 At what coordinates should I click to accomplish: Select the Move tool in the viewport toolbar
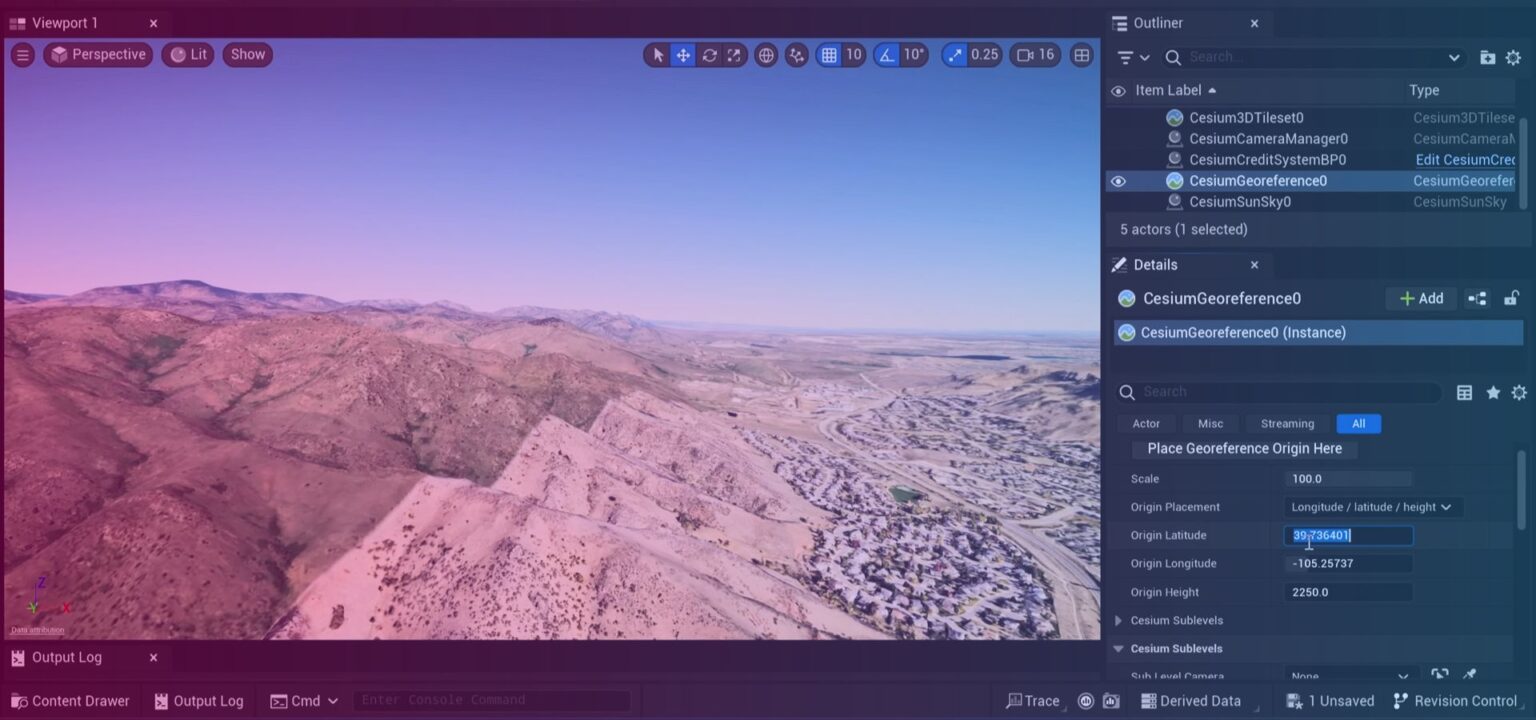coord(683,55)
